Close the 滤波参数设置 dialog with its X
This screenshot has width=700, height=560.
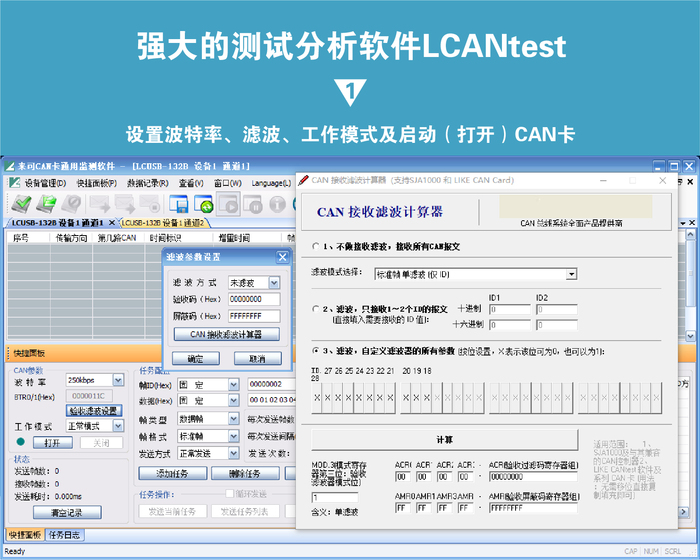(x=282, y=257)
